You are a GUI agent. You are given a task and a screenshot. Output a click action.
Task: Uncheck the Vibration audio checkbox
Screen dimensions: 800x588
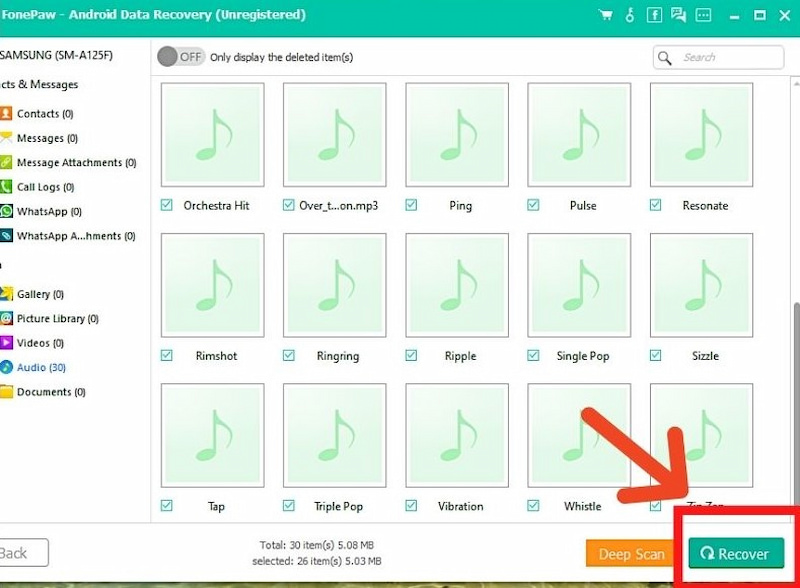pos(411,506)
